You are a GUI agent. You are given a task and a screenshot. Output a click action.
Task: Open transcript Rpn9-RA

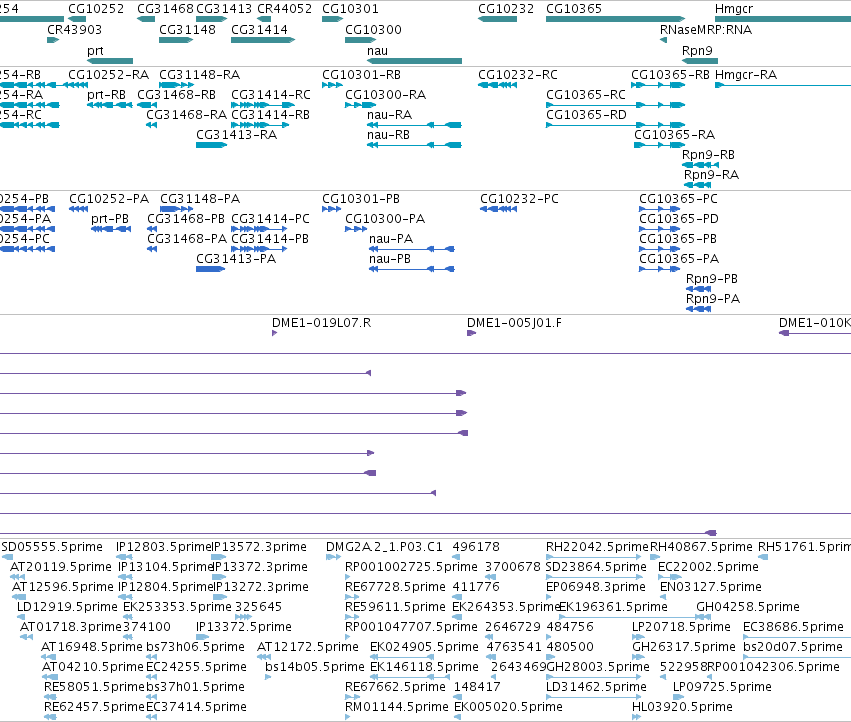point(711,175)
